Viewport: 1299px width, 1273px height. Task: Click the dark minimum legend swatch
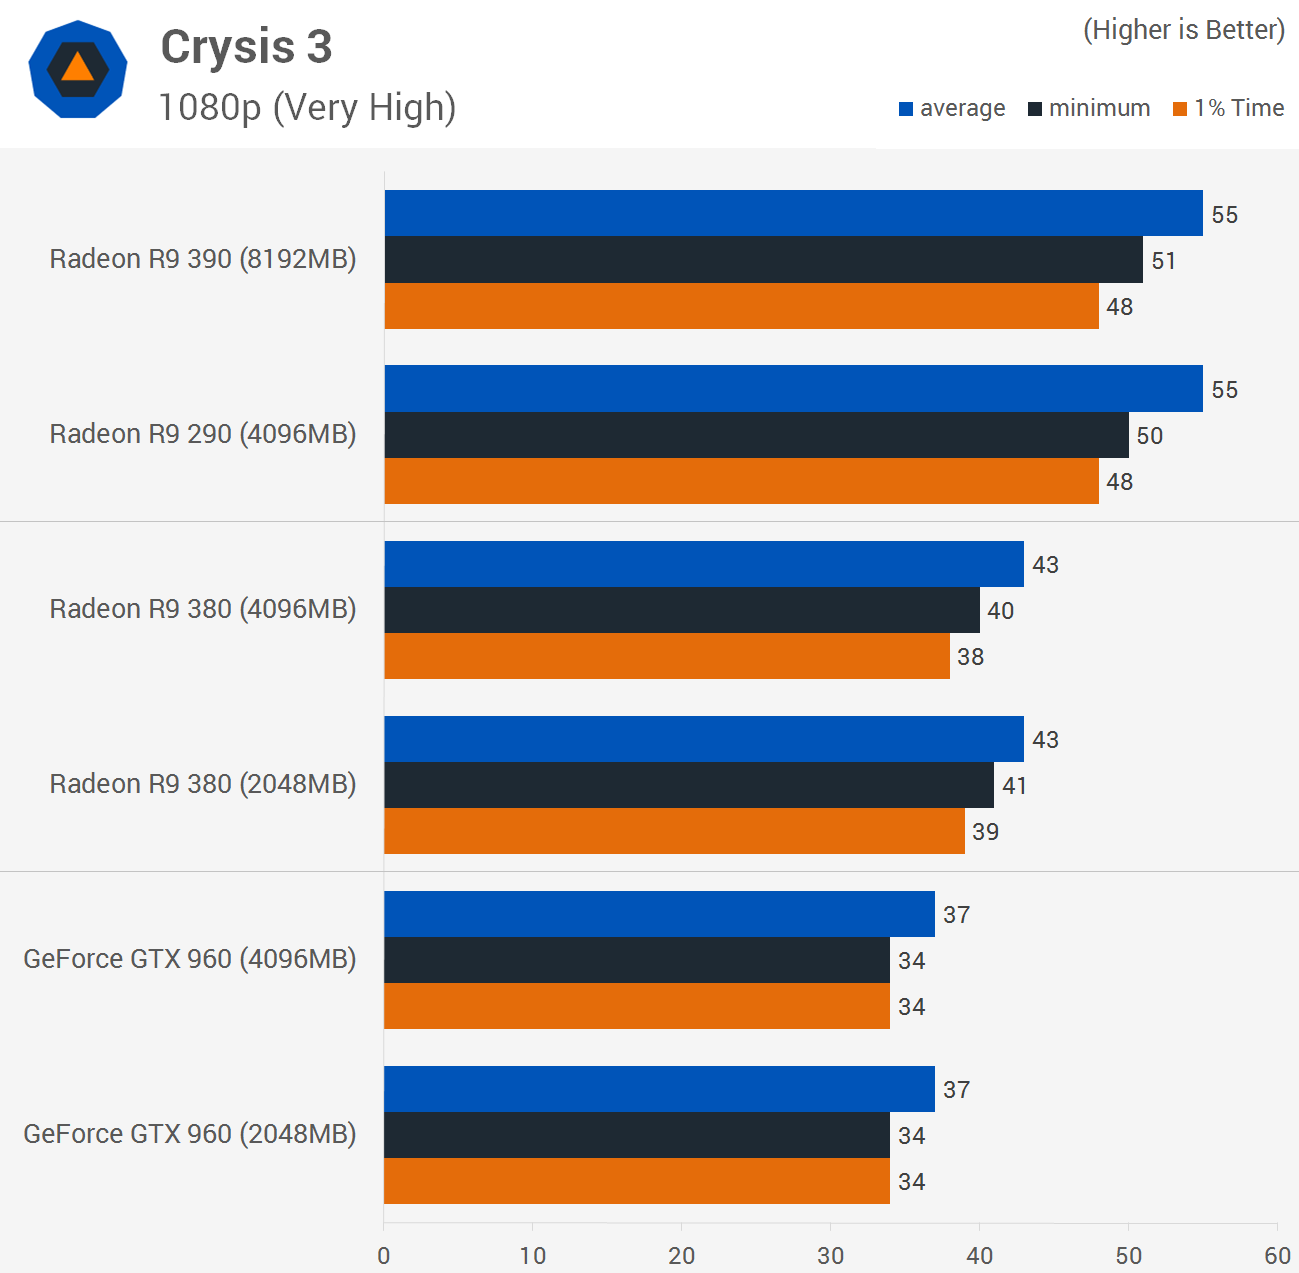click(x=1035, y=109)
